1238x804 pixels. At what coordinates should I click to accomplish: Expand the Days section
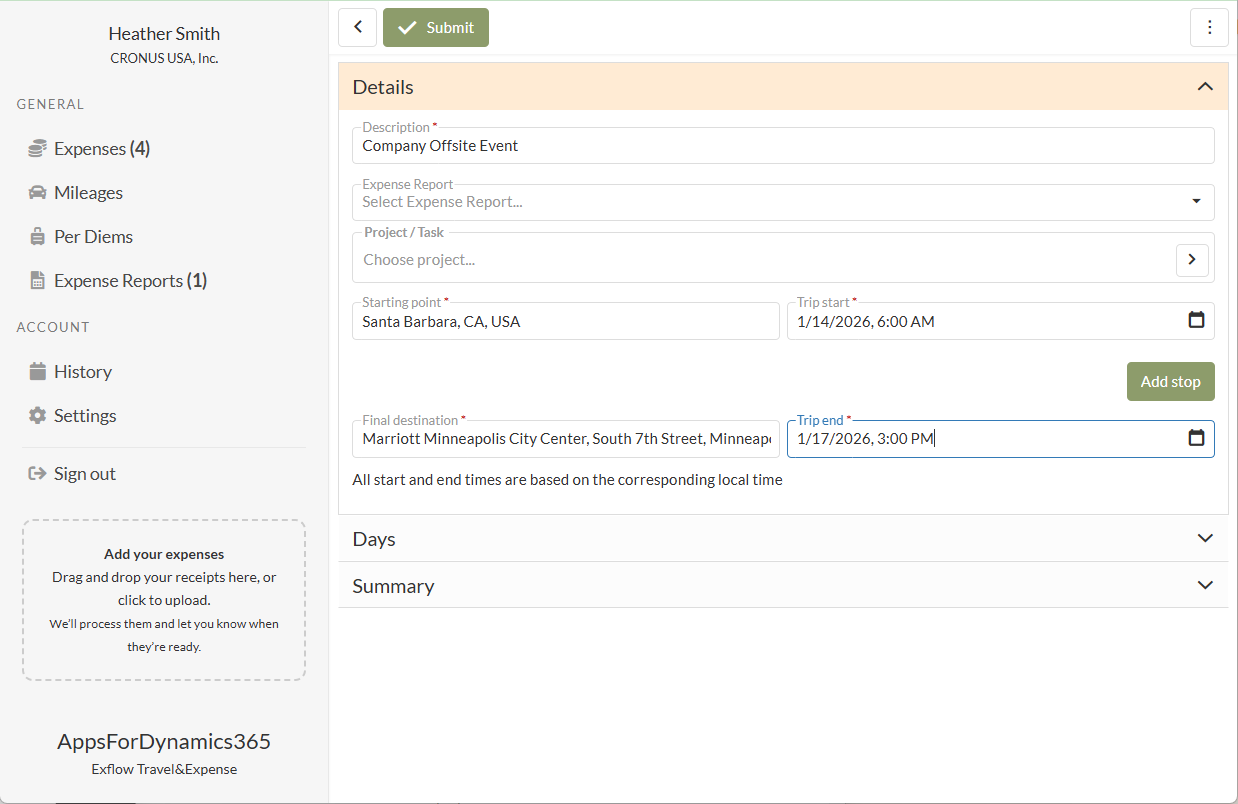1205,539
